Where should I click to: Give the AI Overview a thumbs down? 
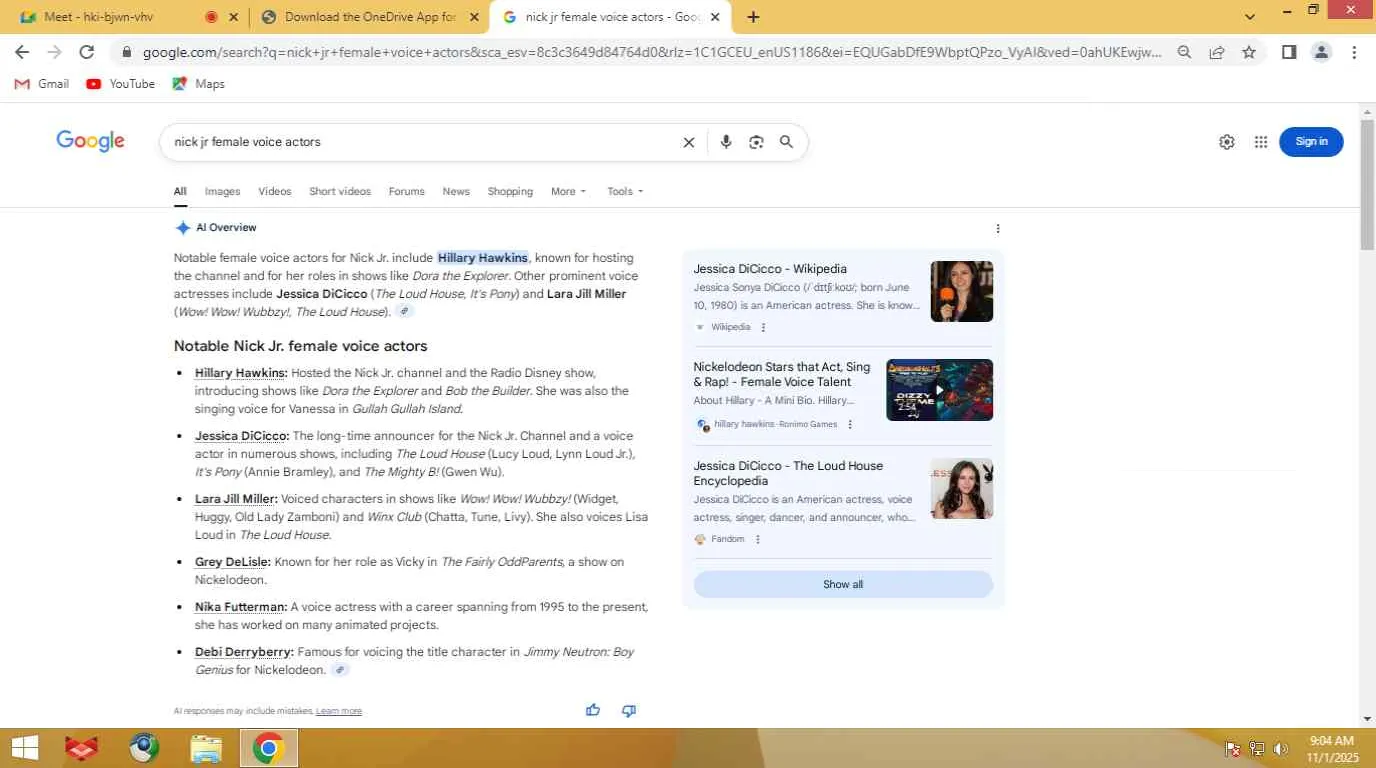click(x=629, y=710)
